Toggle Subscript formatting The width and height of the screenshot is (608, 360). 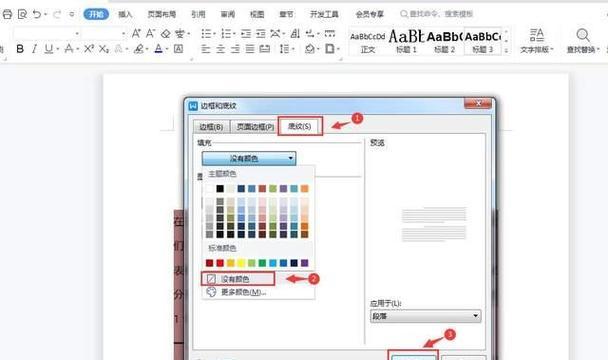point(104,49)
